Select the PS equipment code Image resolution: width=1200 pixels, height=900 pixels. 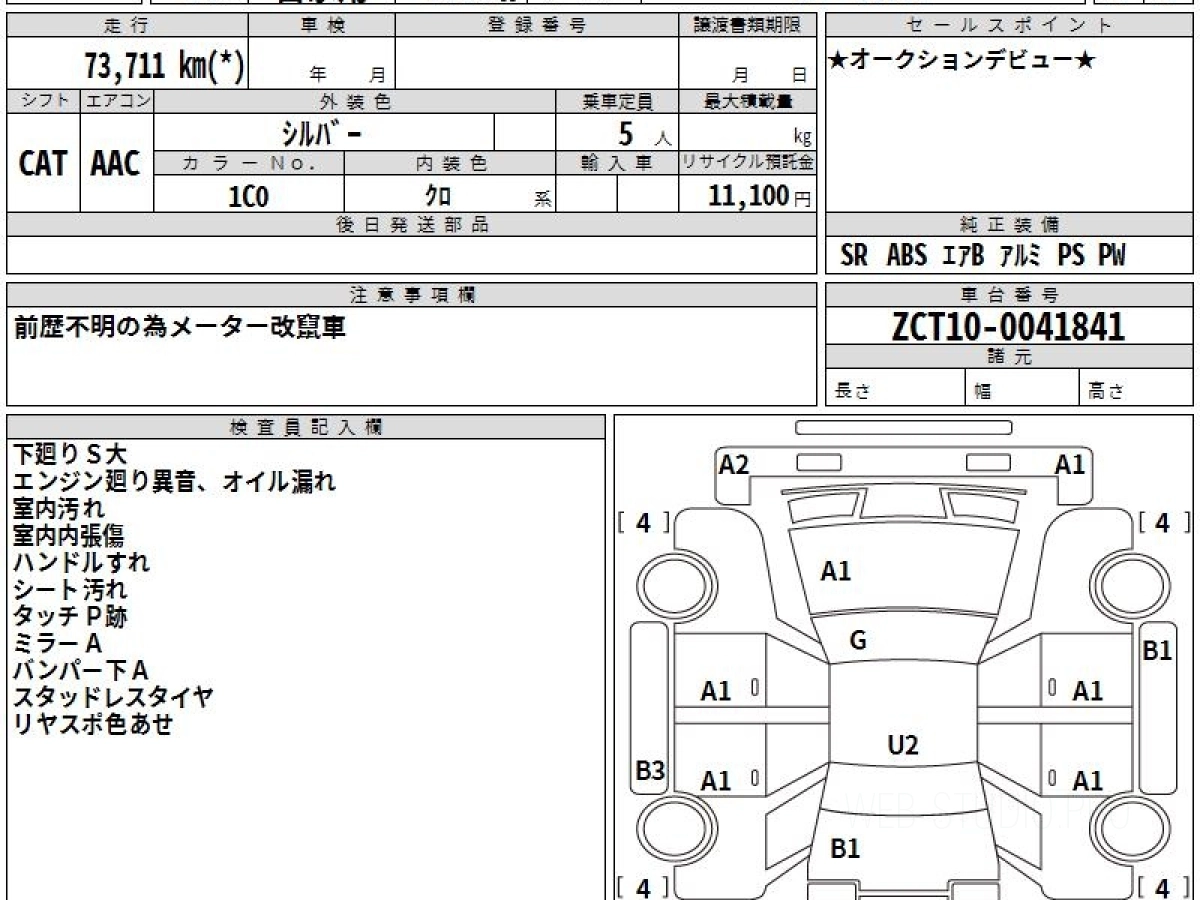[1071, 256]
